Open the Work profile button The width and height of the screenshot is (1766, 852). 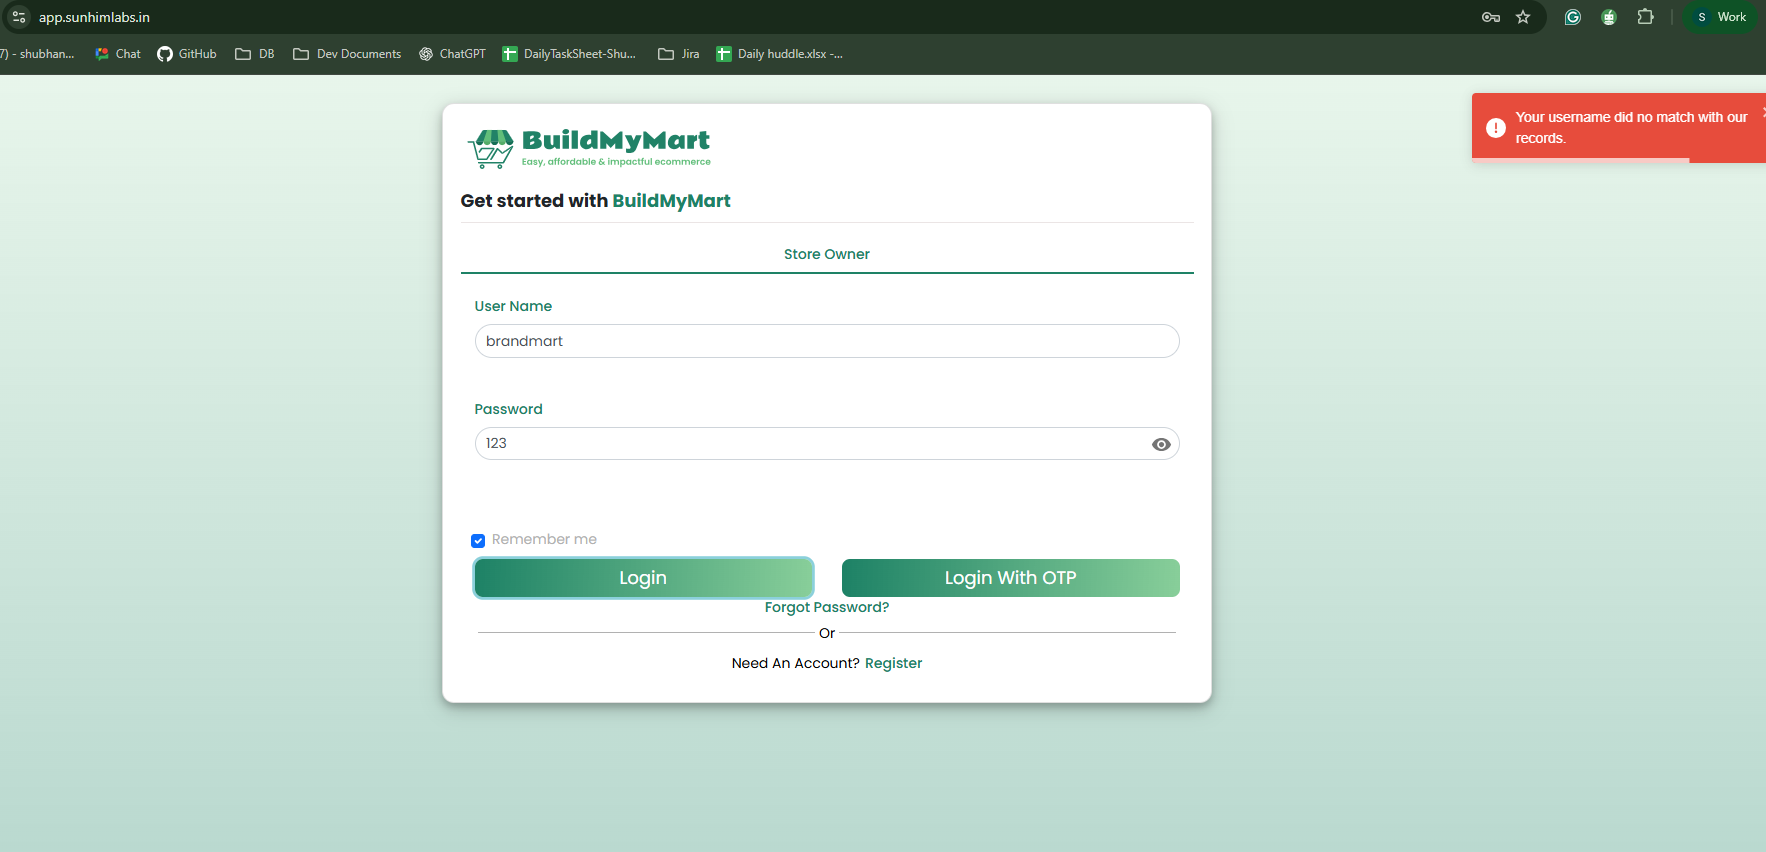[x=1720, y=17]
